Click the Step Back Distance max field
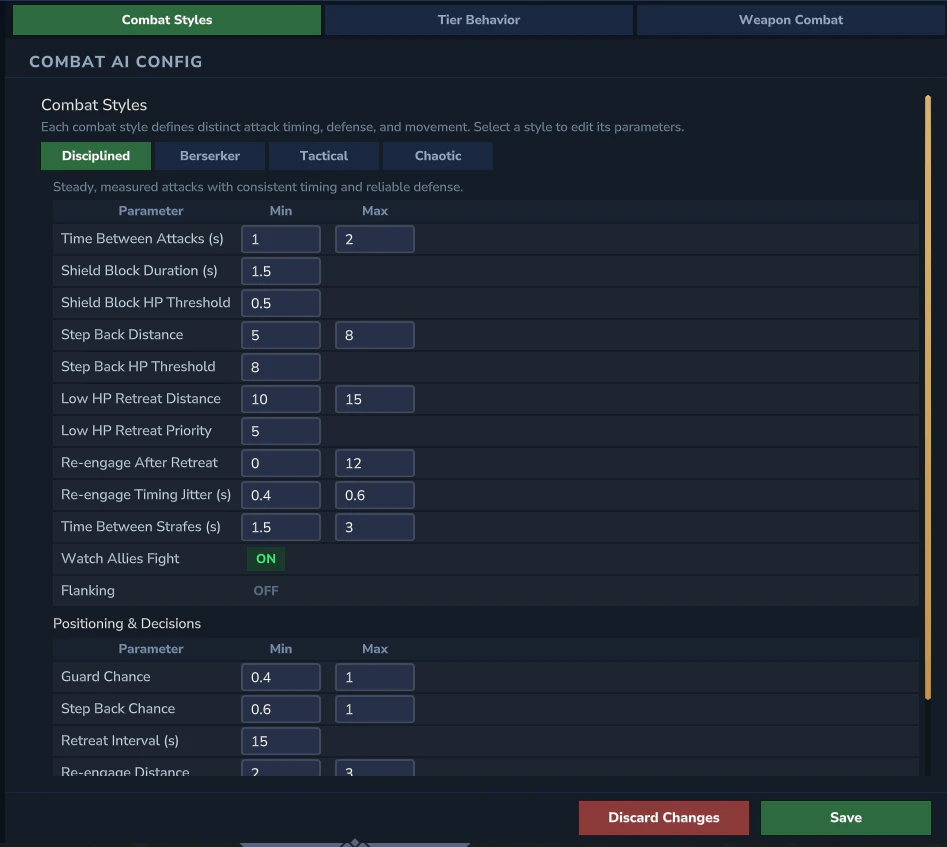This screenshot has height=847, width=947. (374, 335)
